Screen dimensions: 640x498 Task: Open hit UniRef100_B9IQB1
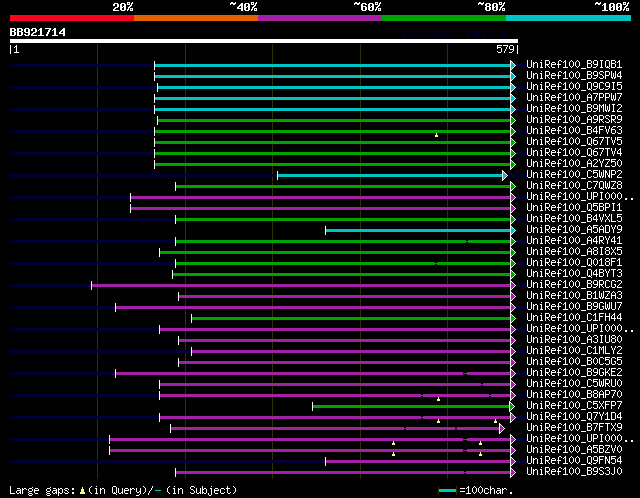pos(574,64)
